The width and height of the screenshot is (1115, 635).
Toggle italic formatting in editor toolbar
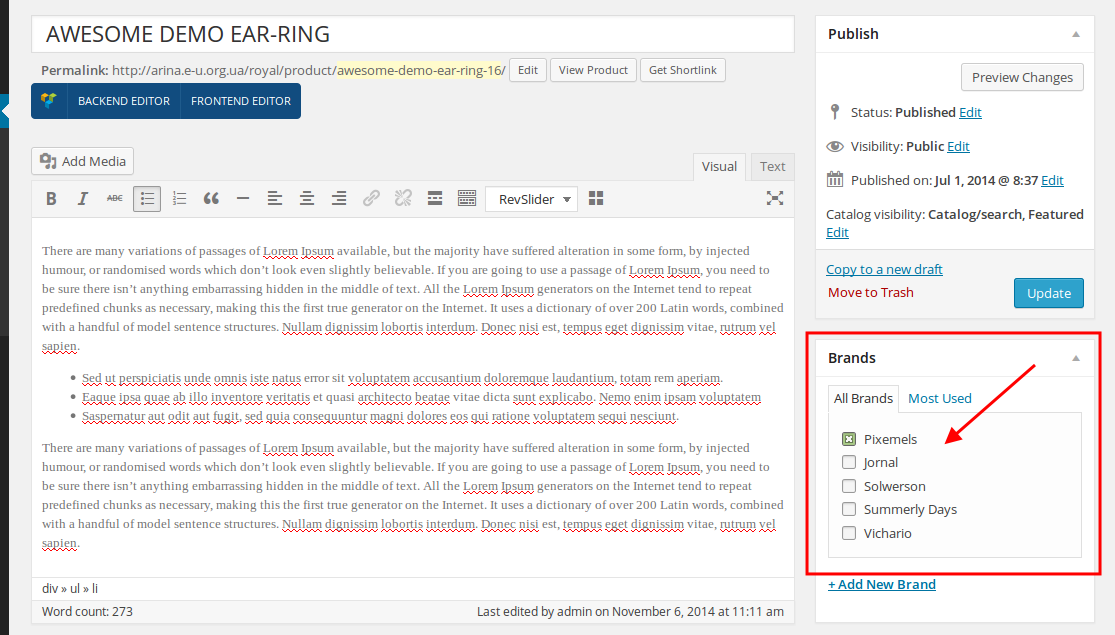(x=82, y=199)
